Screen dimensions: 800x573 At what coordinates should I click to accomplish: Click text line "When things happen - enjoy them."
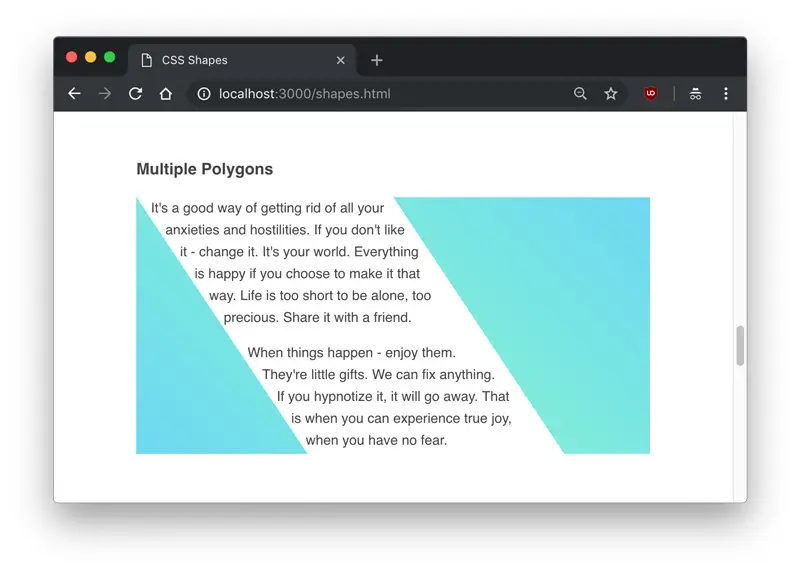352,353
